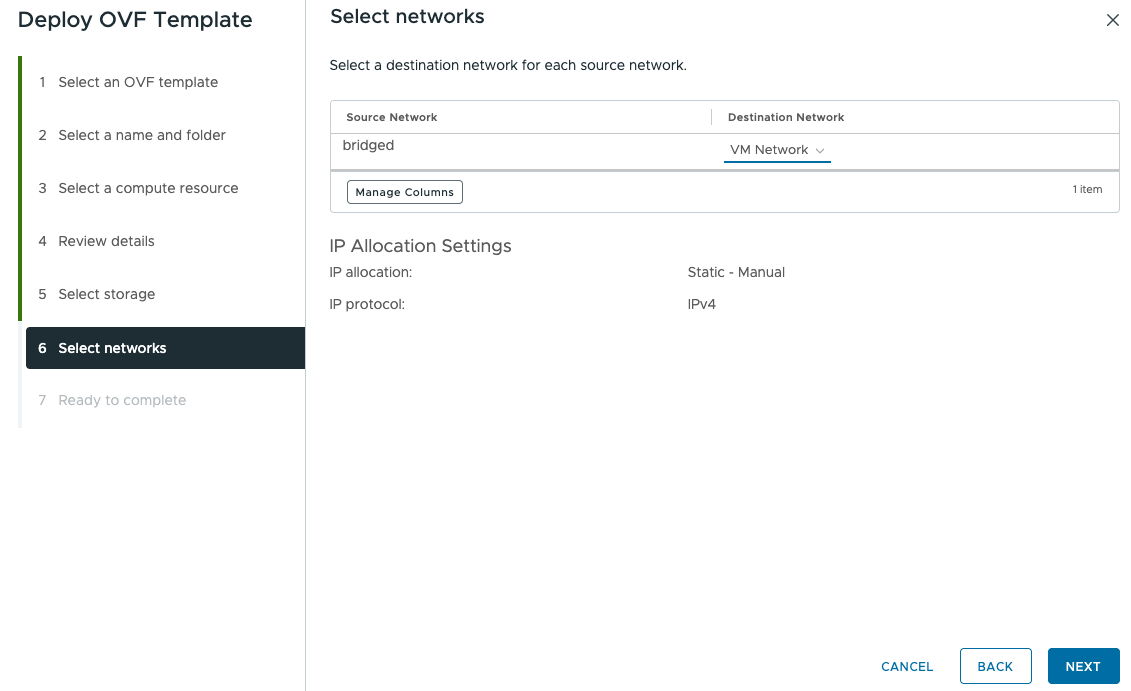Select the current step 6 Select networks

(112, 347)
